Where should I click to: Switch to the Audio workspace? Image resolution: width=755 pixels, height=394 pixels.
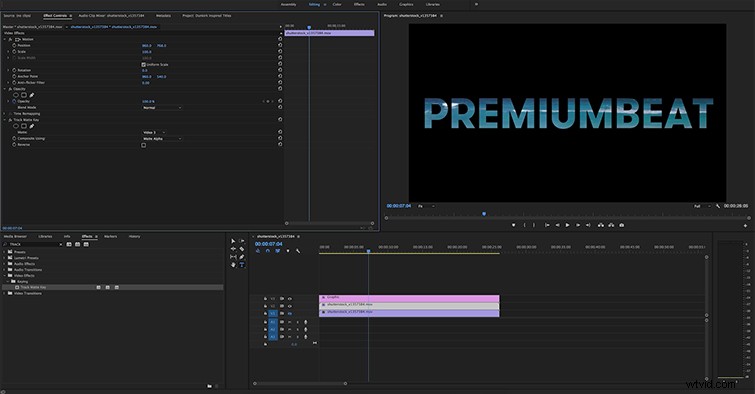point(382,4)
